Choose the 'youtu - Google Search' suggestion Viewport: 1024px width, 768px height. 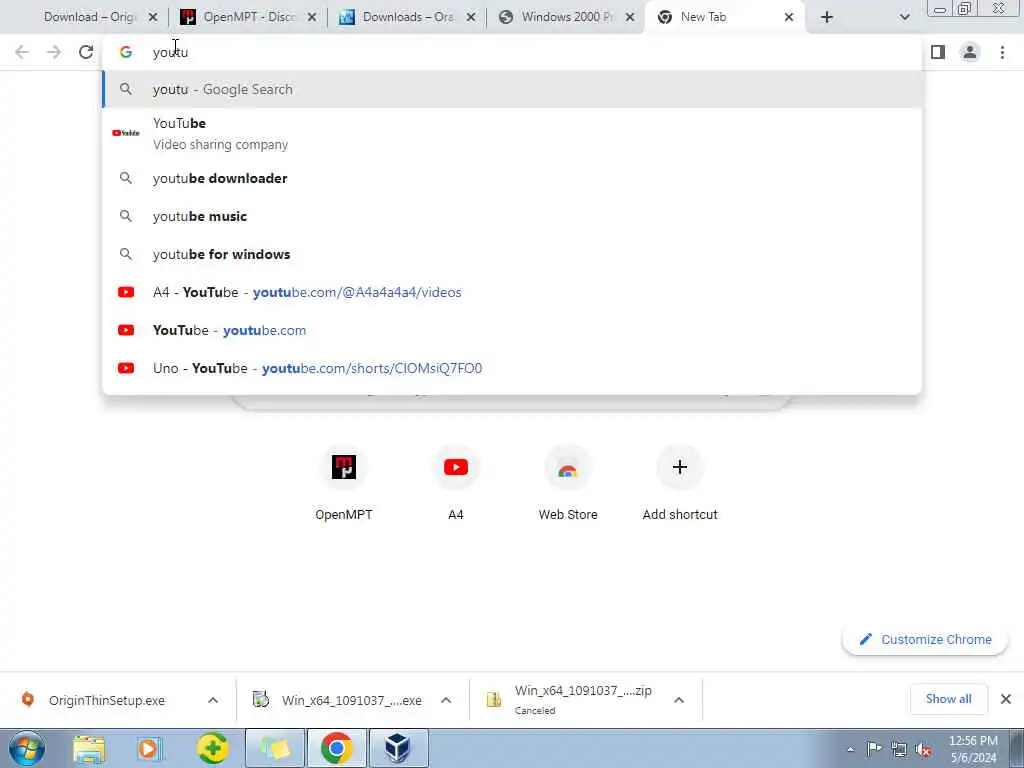512,89
